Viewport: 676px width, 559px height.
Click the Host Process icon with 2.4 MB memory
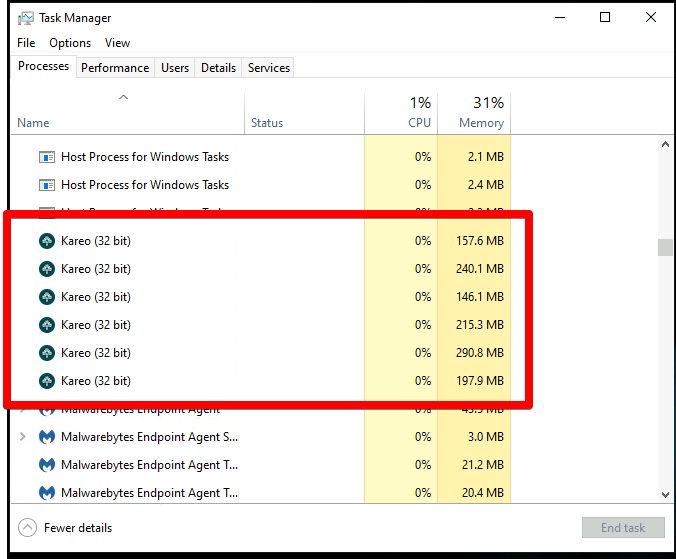point(46,185)
